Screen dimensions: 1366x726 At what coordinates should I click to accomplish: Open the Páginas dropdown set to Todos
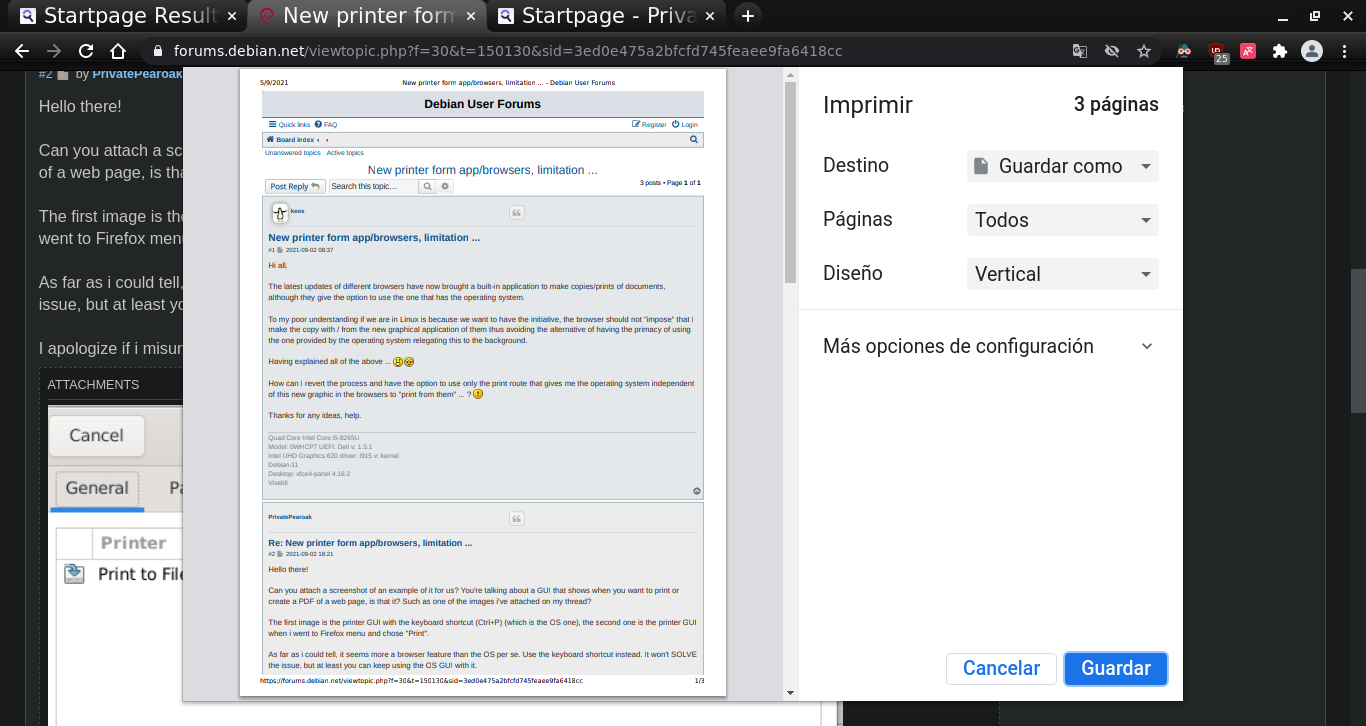pyautogui.click(x=1062, y=220)
